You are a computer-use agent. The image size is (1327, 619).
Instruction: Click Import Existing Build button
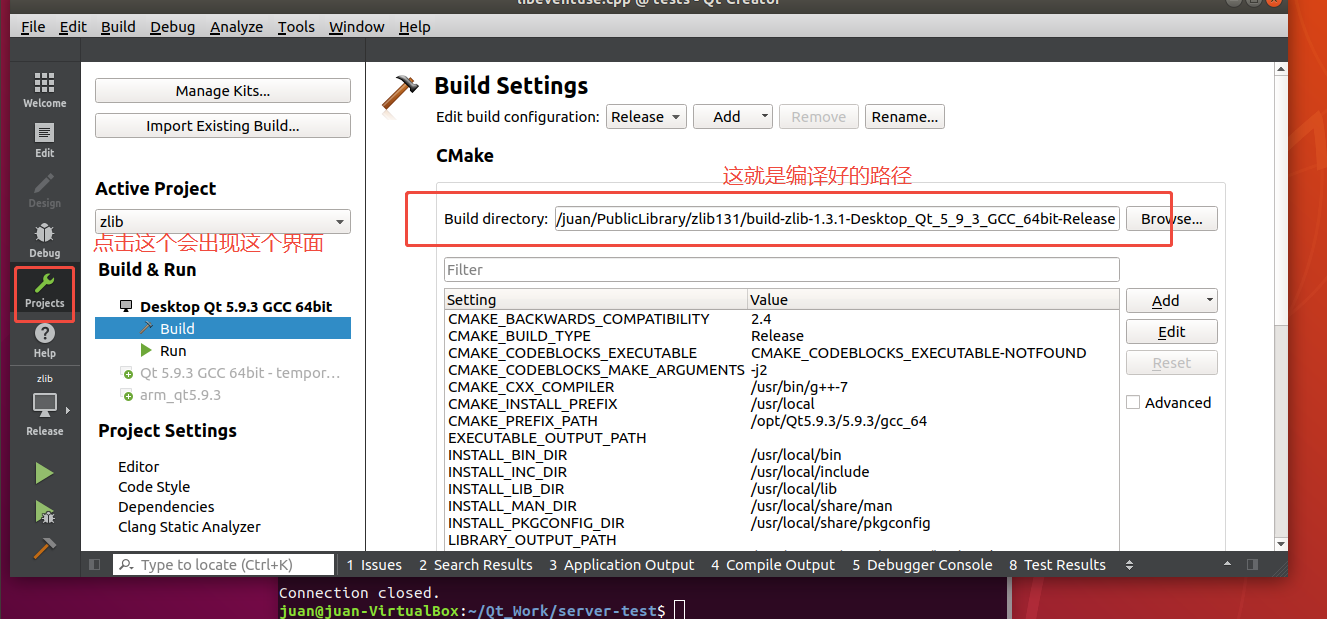[x=223, y=126]
